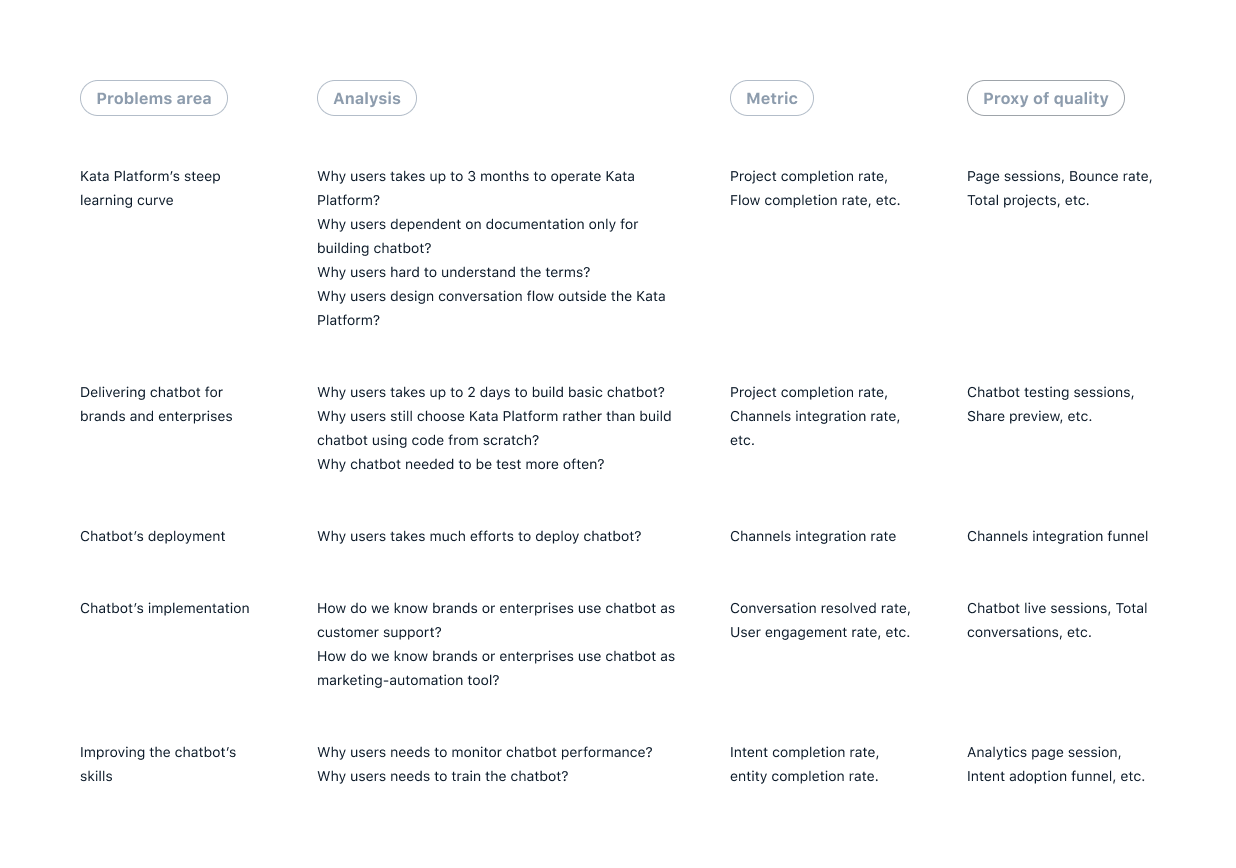Select the Chatbot's deployment problem area
Screen dimensions: 1236x868
click(x=153, y=536)
